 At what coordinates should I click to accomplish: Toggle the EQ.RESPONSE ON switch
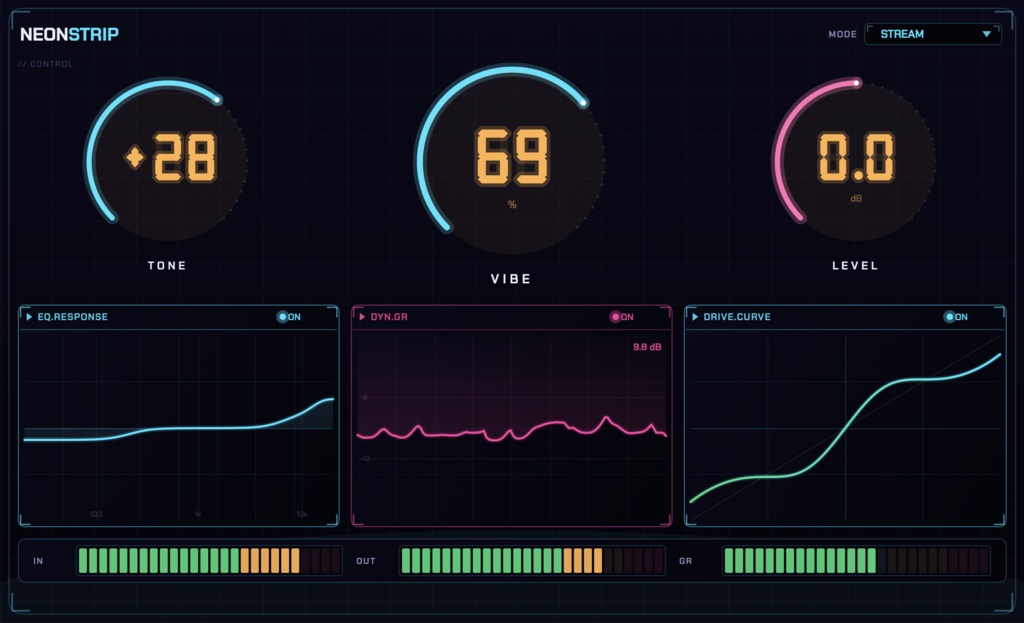pyautogui.click(x=289, y=317)
